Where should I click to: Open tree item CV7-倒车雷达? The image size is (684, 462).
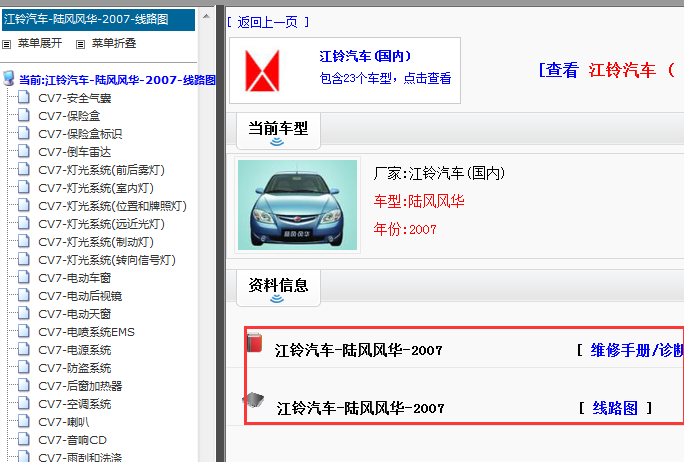75,152
